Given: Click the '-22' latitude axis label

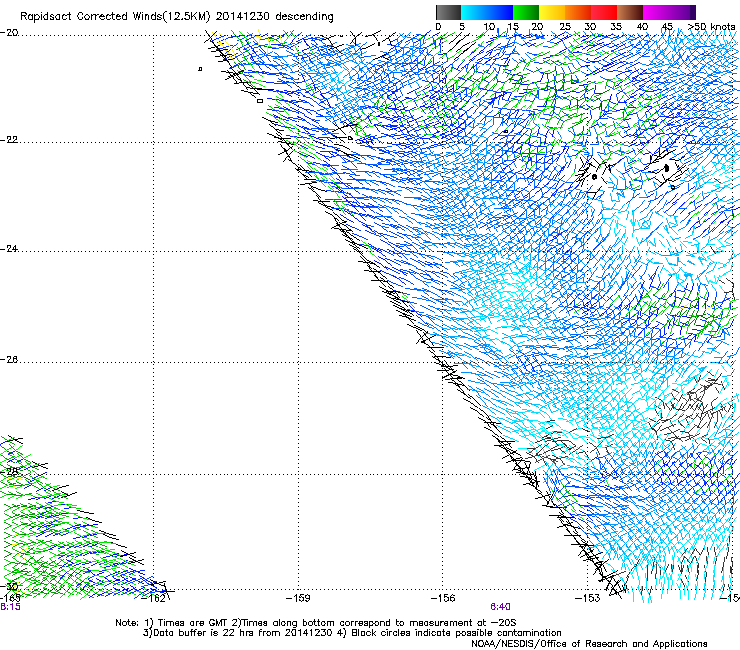Looking at the screenshot, I should coord(9,140).
